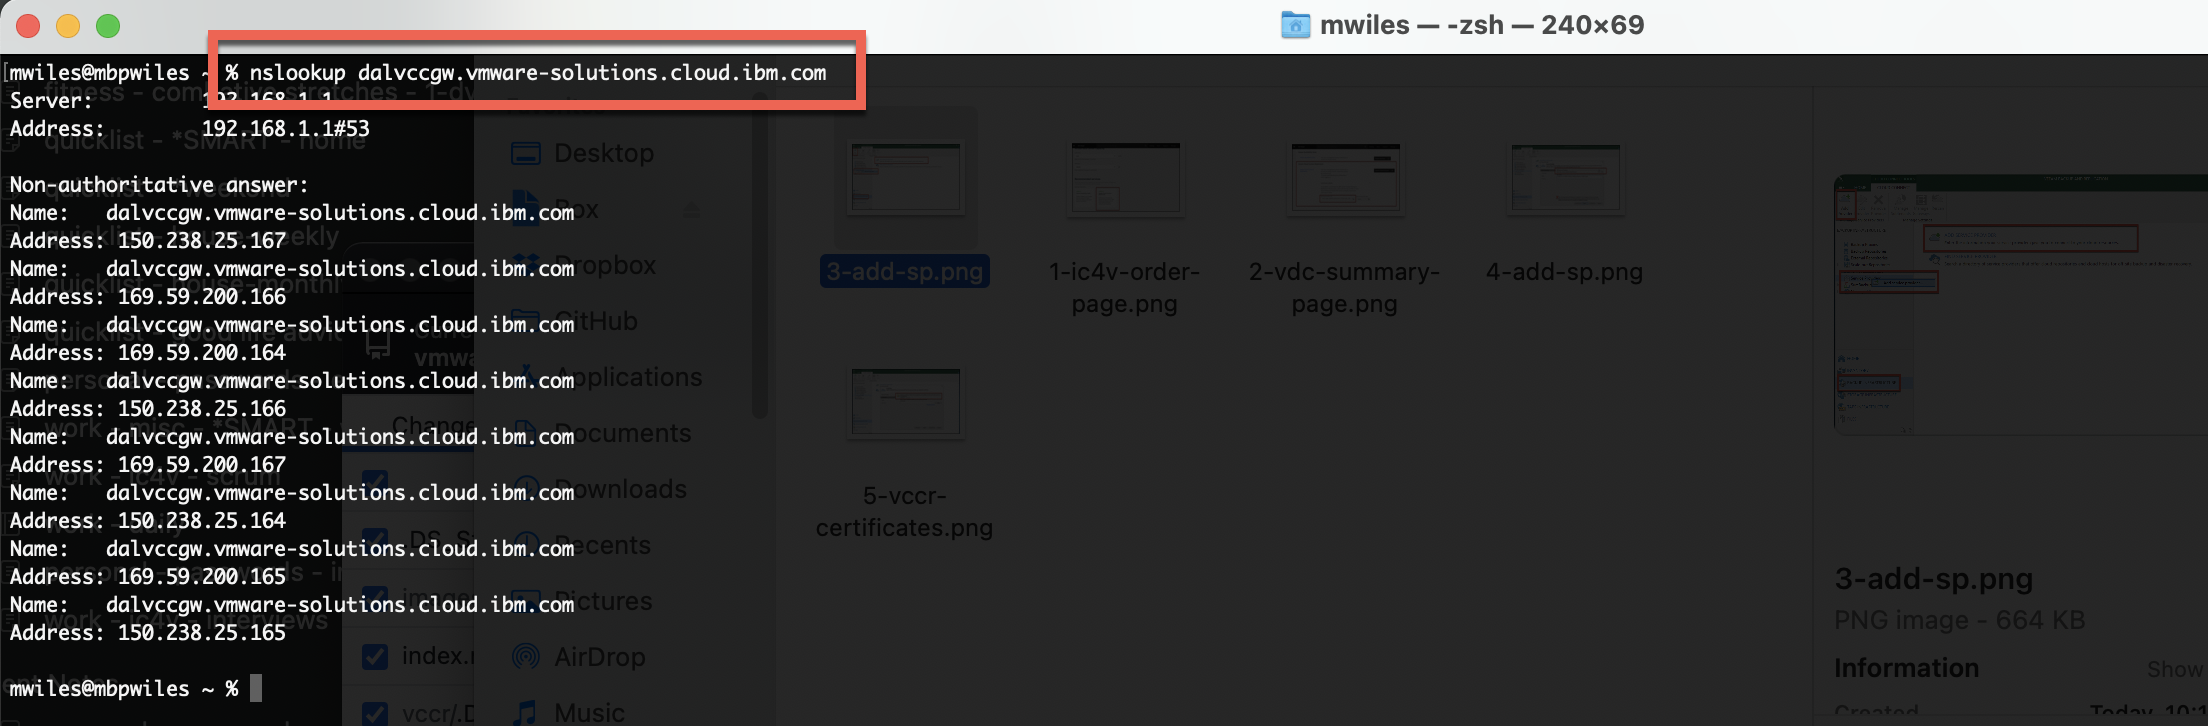The image size is (2208, 726).
Task: Click the Music note icon in sidebar
Action: [x=525, y=712]
